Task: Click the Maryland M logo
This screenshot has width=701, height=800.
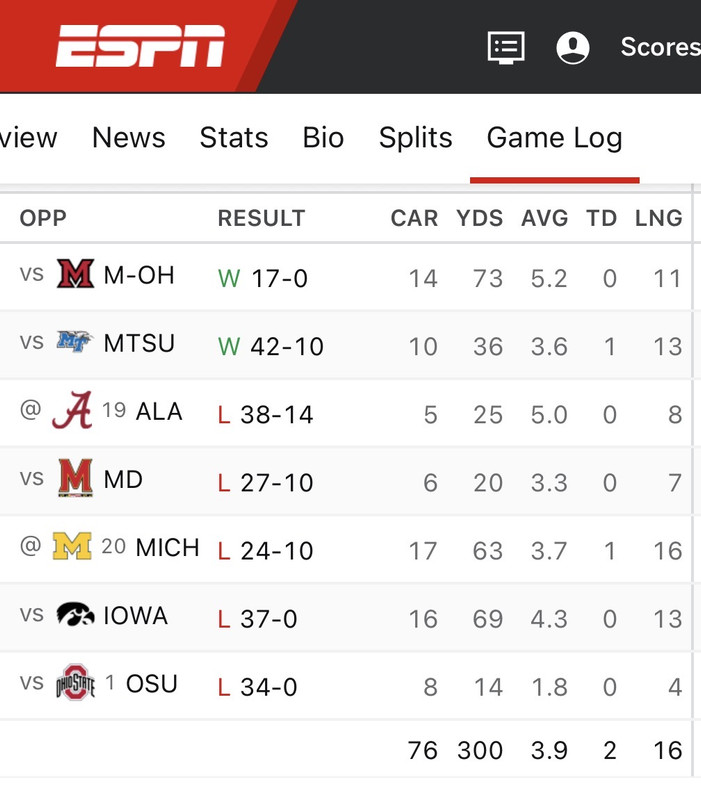Action: pyautogui.click(x=76, y=478)
